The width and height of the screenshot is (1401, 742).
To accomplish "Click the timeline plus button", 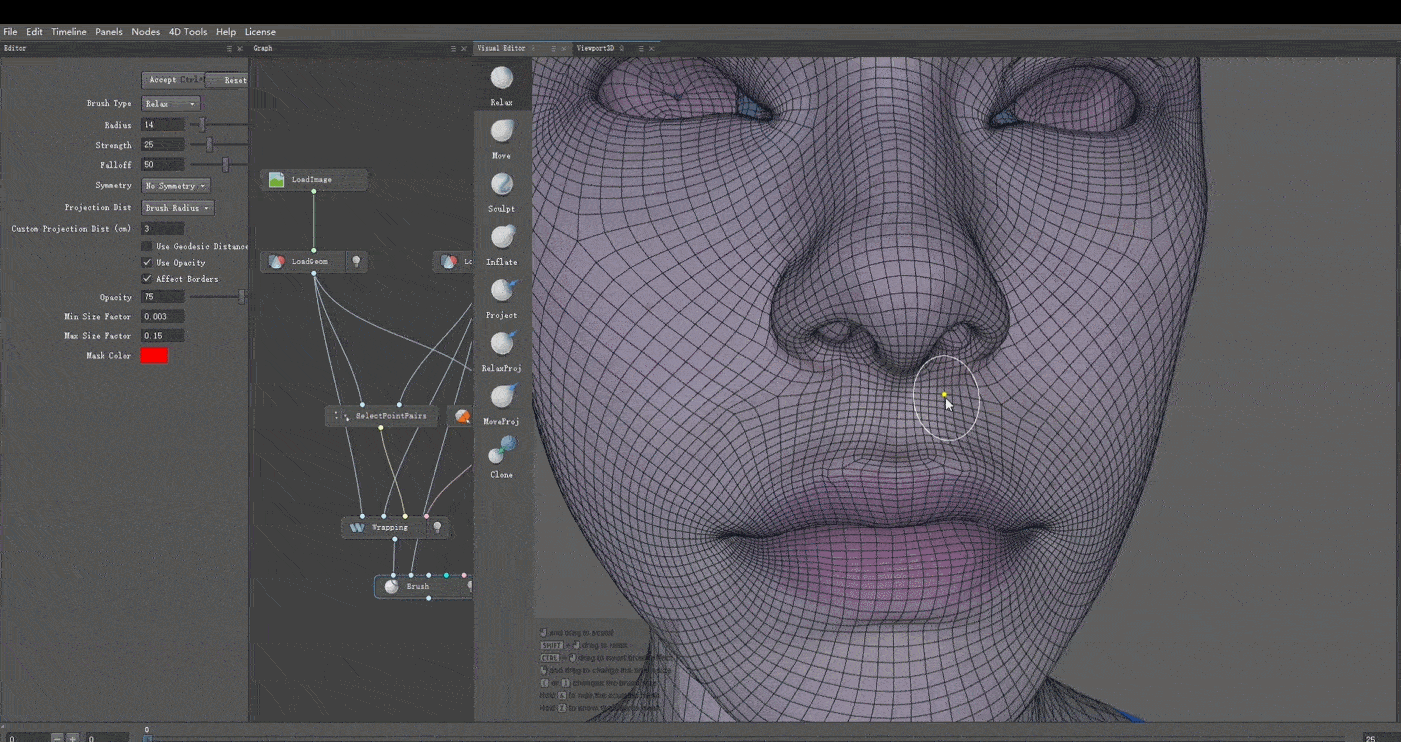I will tap(72, 738).
